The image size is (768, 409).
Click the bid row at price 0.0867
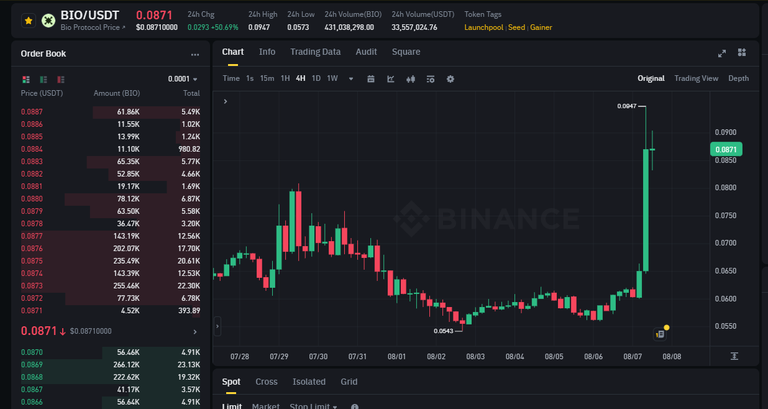pos(110,389)
